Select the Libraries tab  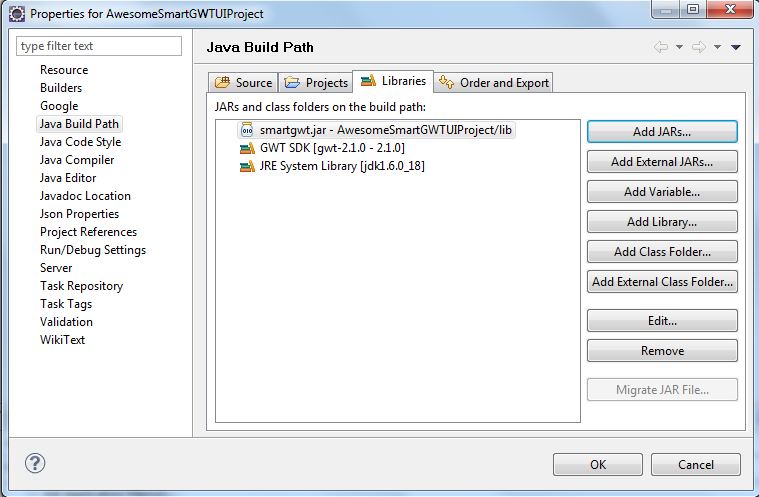393,81
